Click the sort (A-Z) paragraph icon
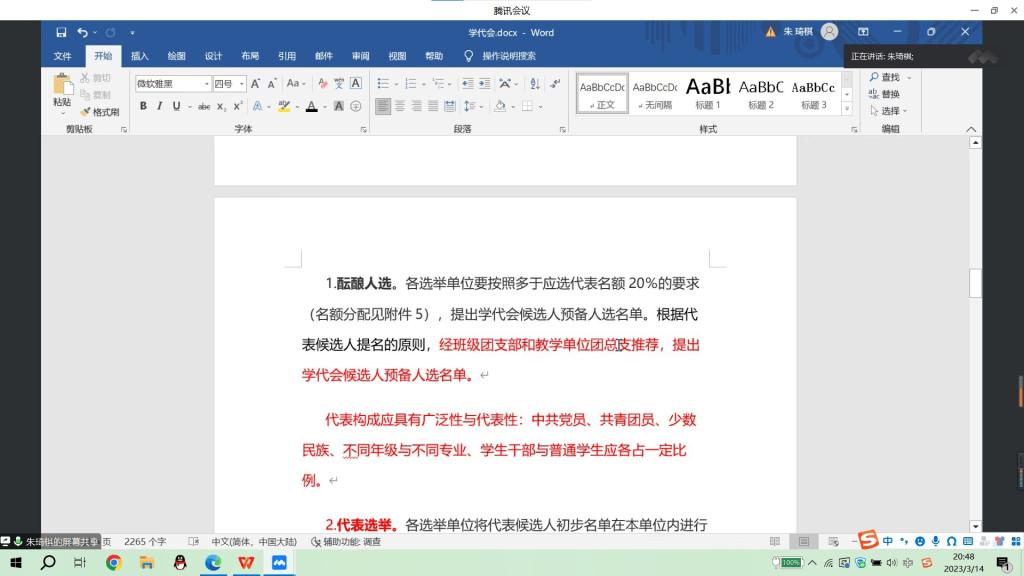The width and height of the screenshot is (1024, 576). click(x=533, y=84)
